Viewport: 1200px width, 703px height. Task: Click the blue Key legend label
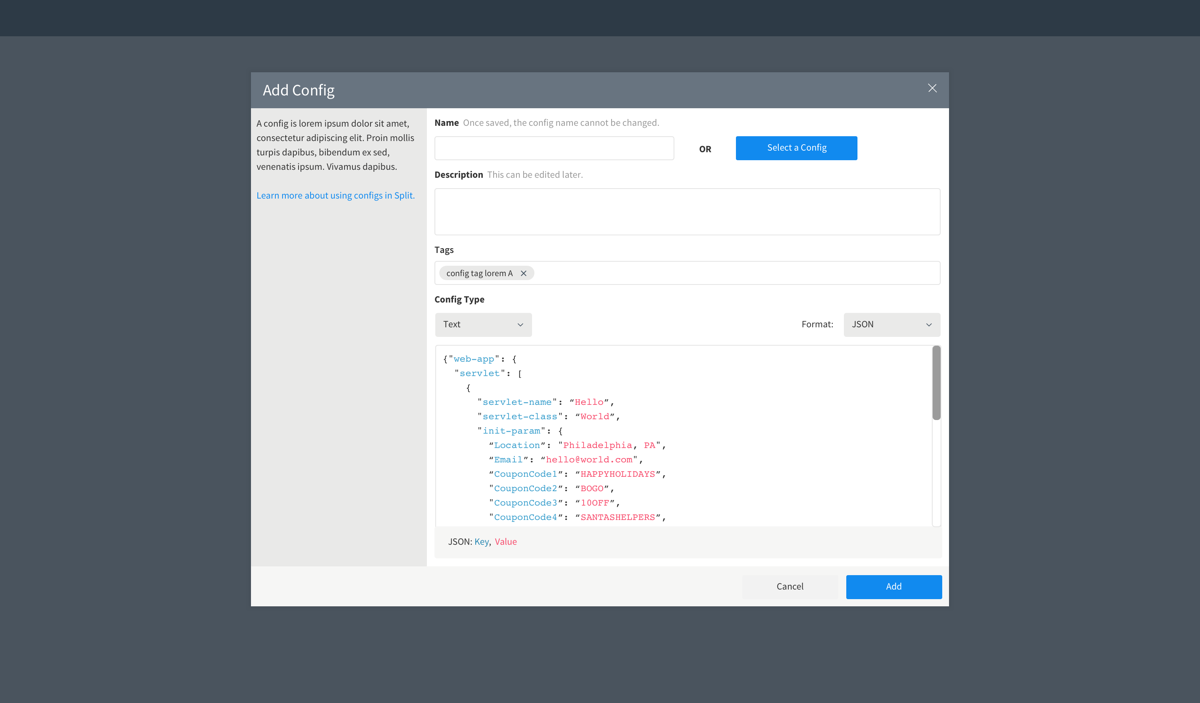click(x=481, y=542)
